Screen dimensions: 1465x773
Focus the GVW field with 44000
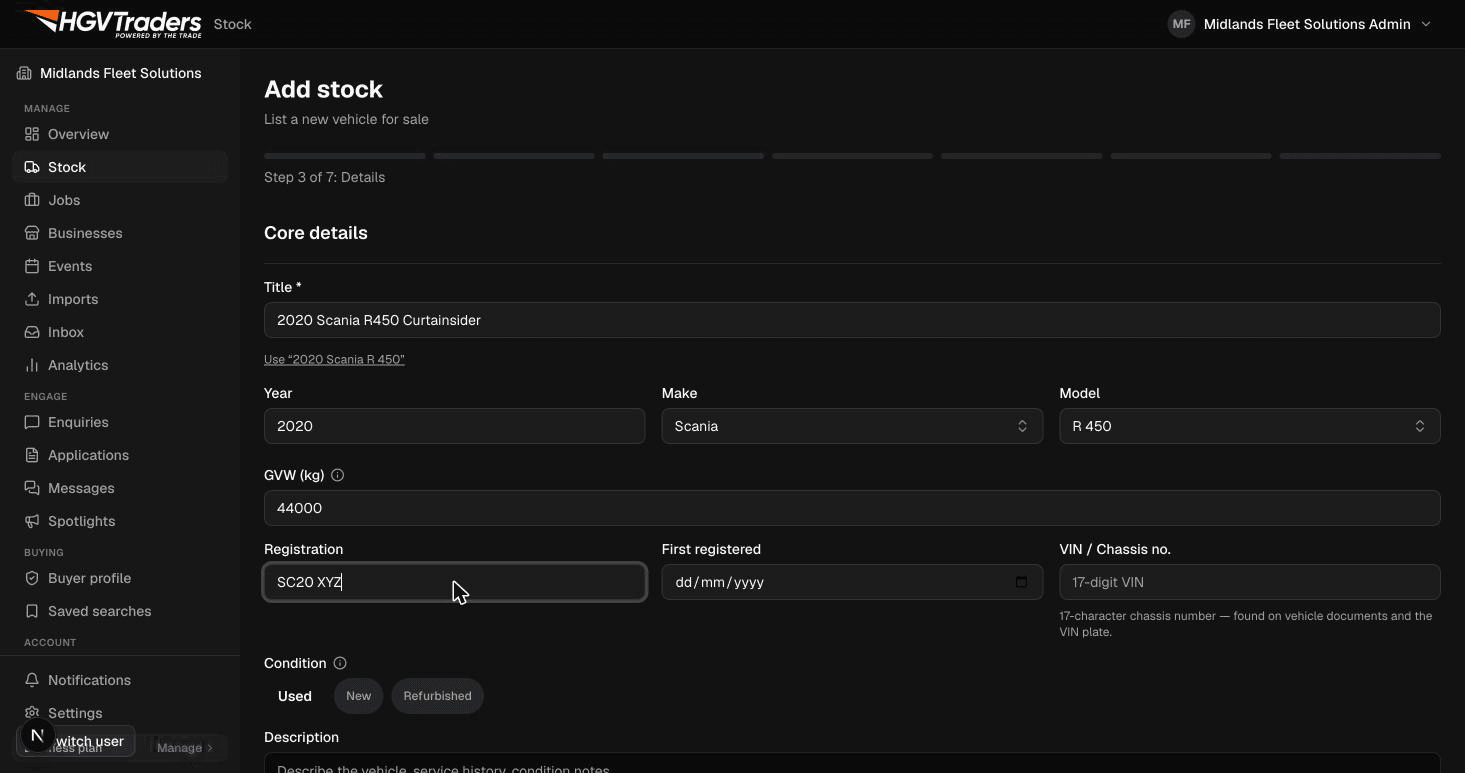[x=852, y=508]
